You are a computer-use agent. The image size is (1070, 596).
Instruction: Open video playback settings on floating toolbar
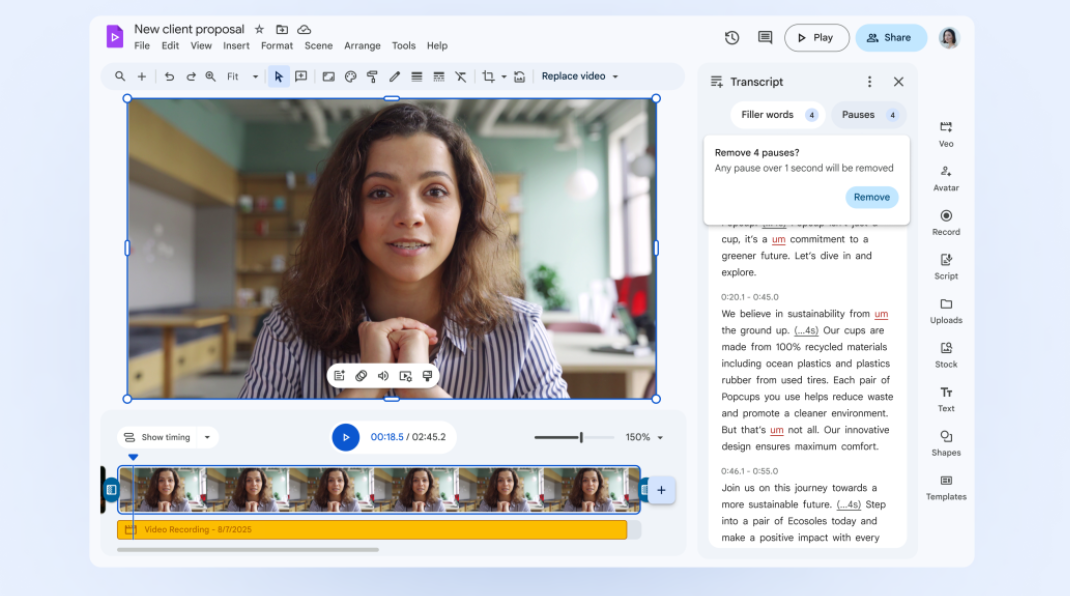pyautogui.click(x=405, y=376)
